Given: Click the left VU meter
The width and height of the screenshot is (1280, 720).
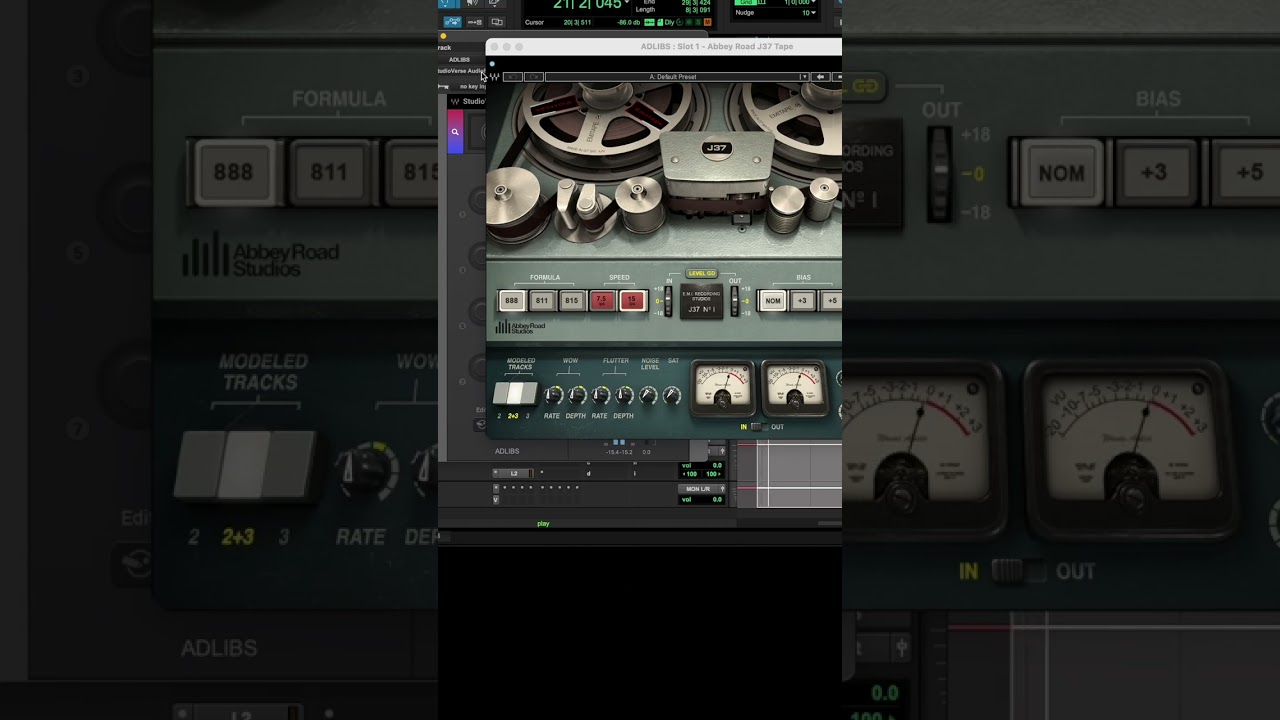Looking at the screenshot, I should 724,388.
